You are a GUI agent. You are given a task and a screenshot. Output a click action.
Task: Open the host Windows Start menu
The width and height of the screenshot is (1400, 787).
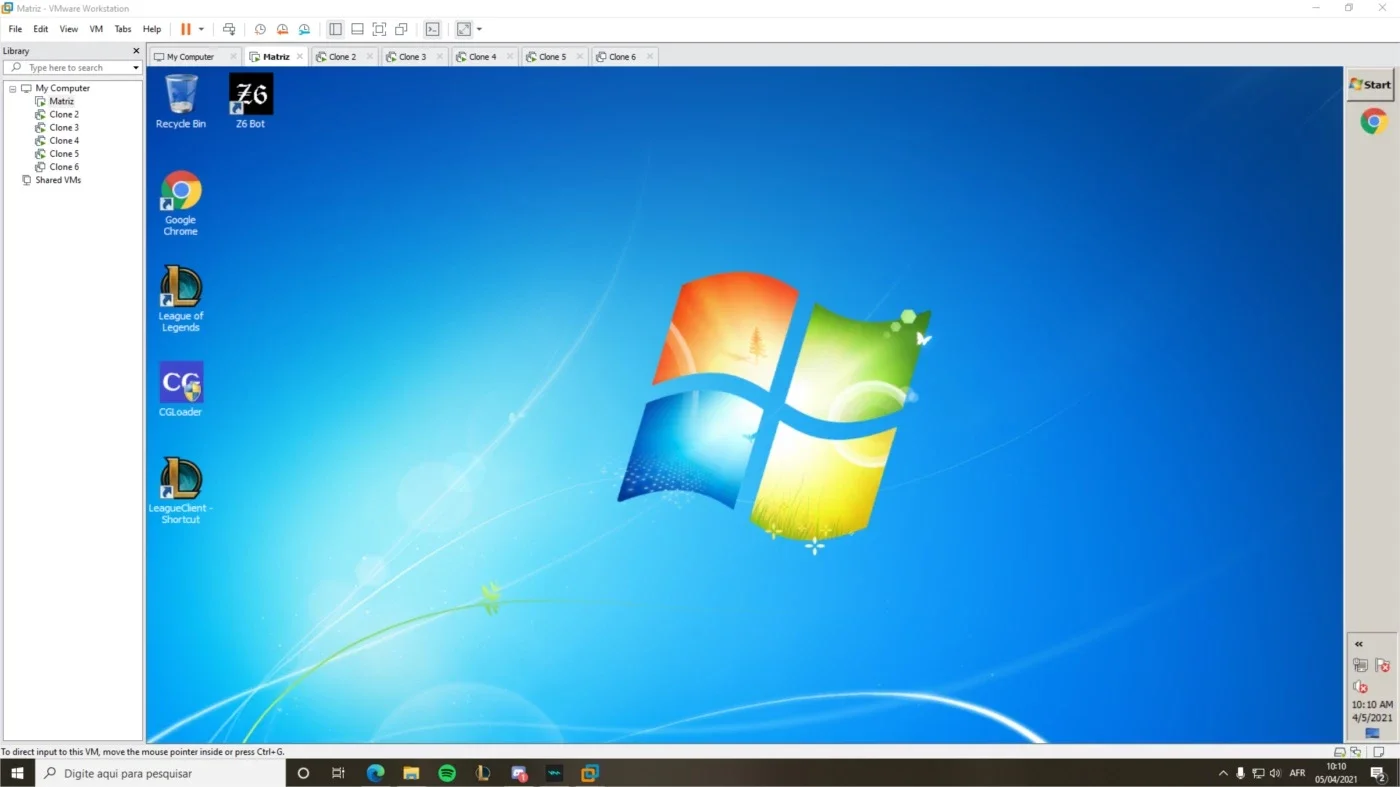[17, 773]
